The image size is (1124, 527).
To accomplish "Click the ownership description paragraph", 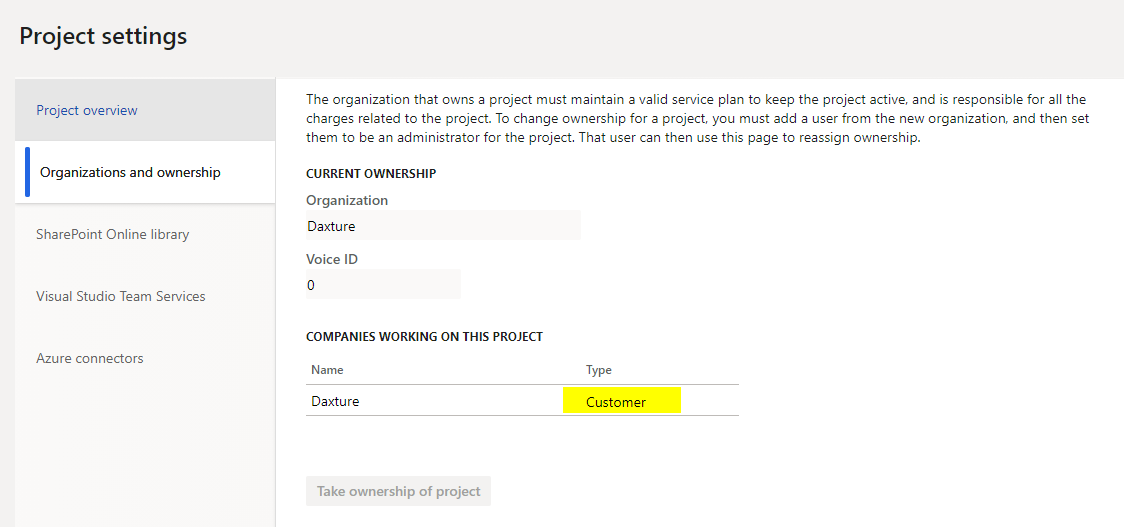I will pyautogui.click(x=696, y=118).
